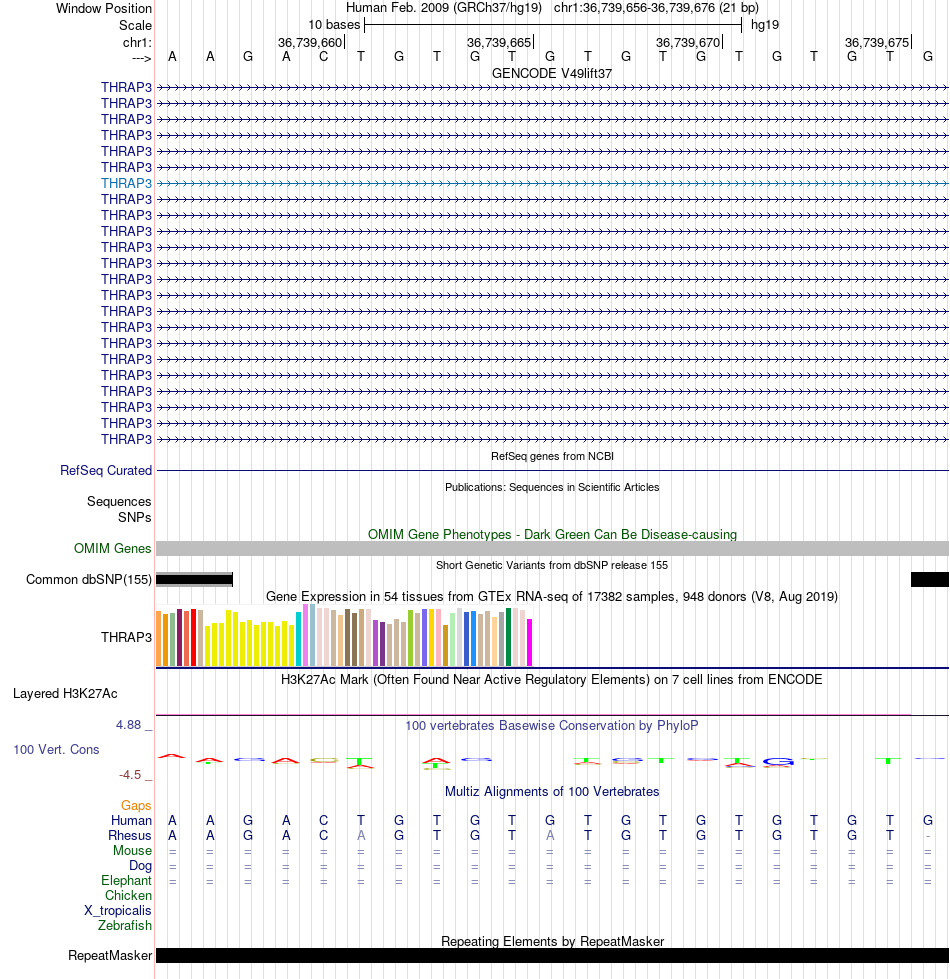Click the Rhesus alignment row label

point(130,835)
